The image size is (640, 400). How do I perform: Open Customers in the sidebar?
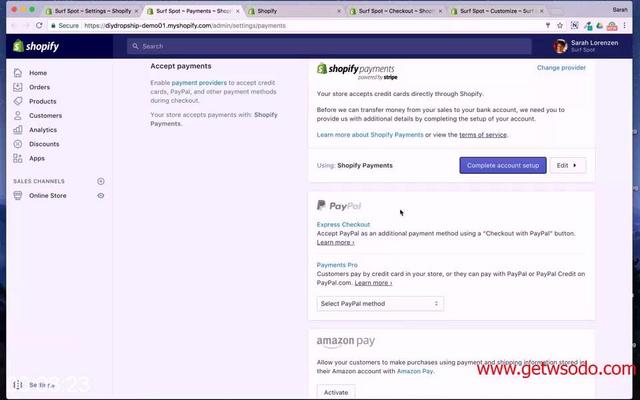point(45,116)
